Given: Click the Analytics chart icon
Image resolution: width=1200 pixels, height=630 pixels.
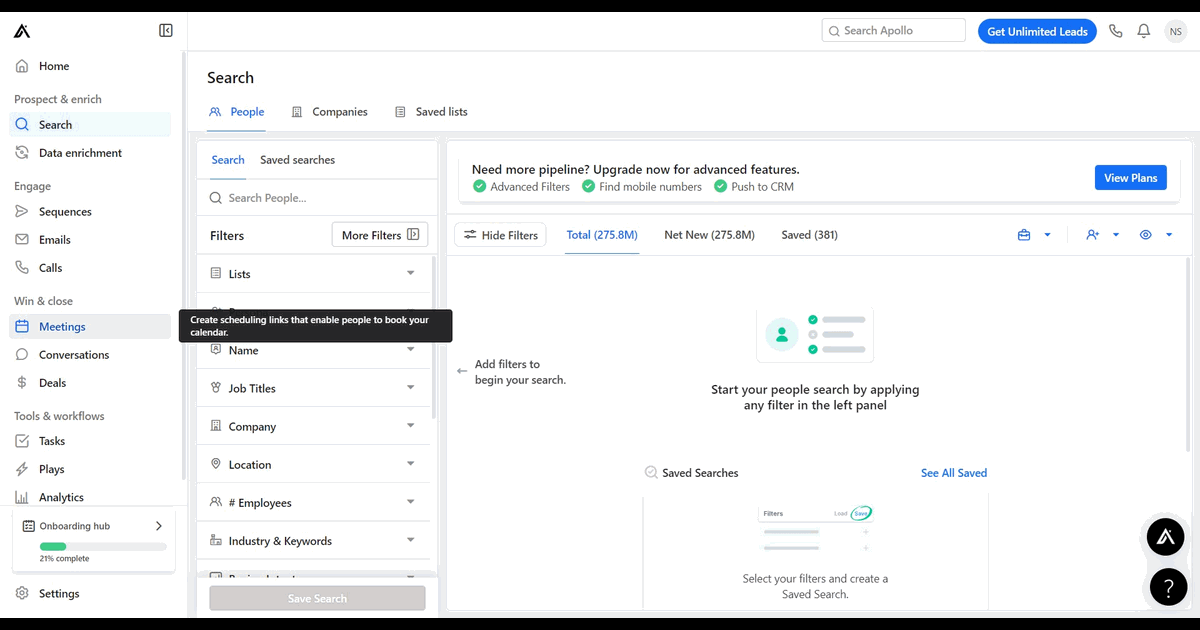Looking at the screenshot, I should click(22, 497).
